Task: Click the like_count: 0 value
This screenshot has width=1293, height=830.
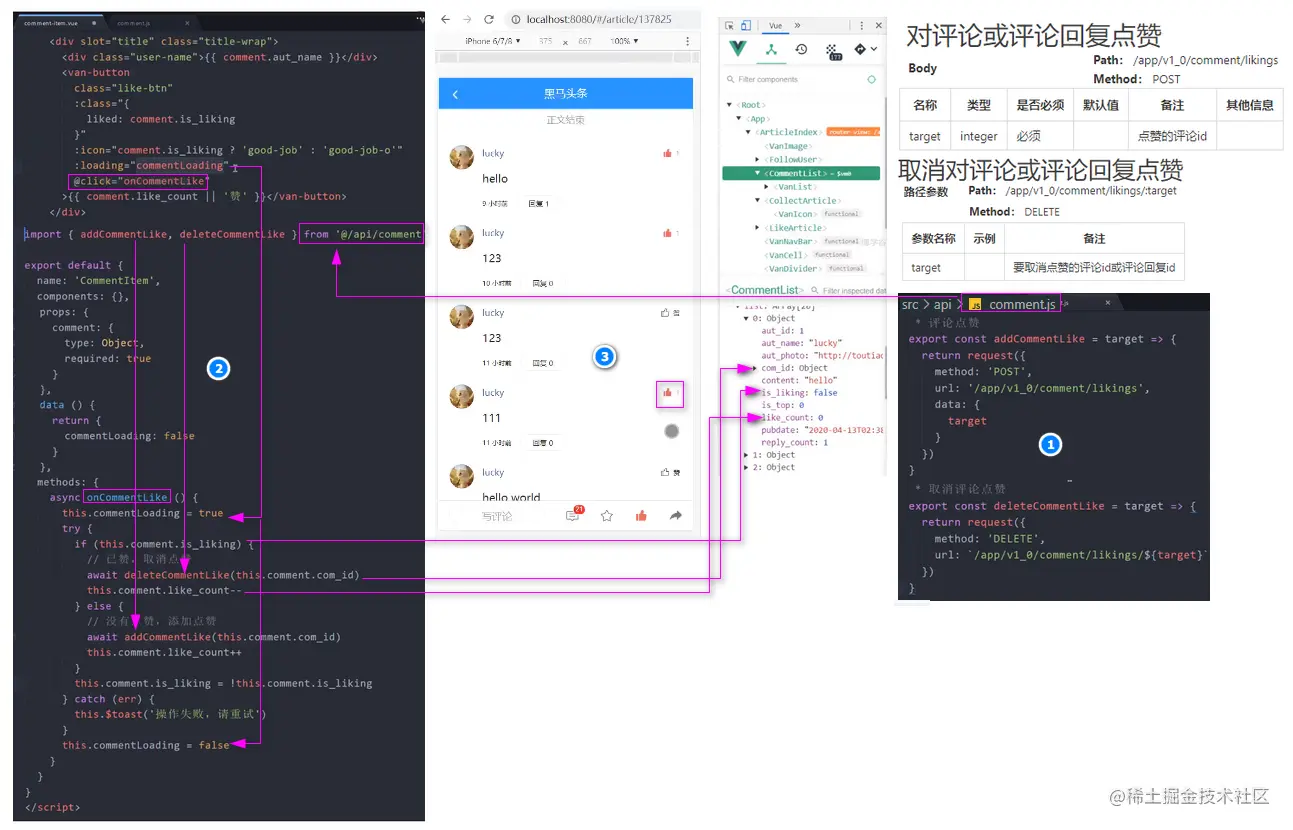Action: 820,418
